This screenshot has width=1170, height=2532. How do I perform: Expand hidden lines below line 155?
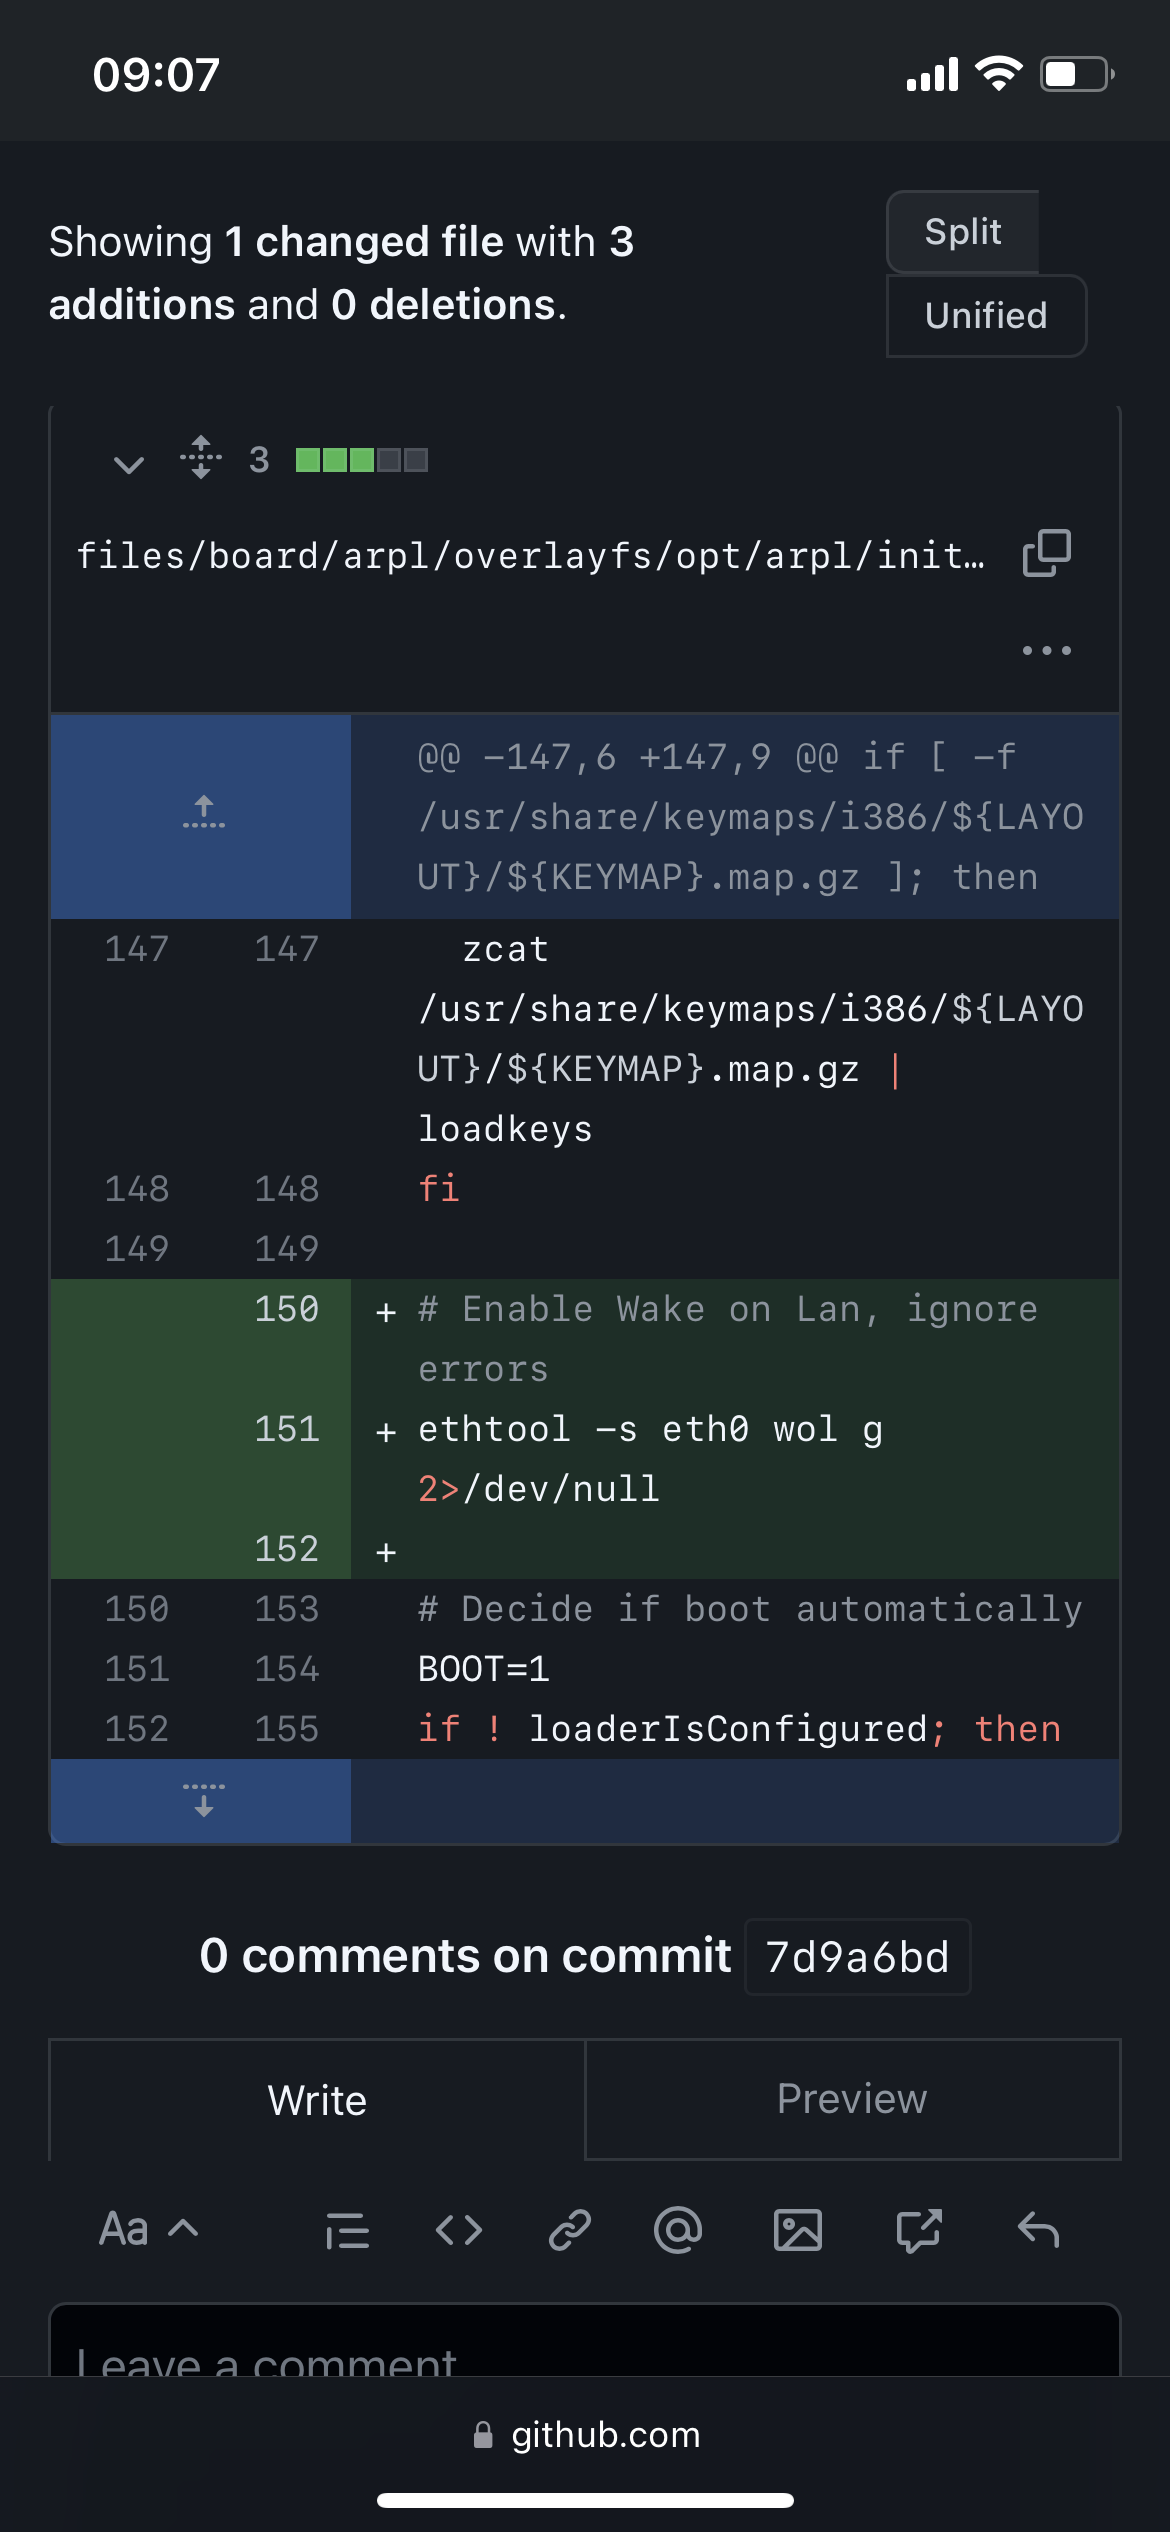[x=201, y=1801]
